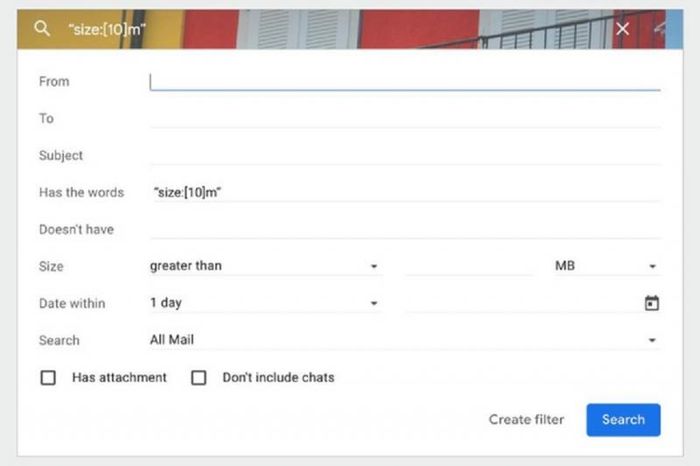
Task: Open the 'All Mail' search location dropdown
Action: (405, 340)
